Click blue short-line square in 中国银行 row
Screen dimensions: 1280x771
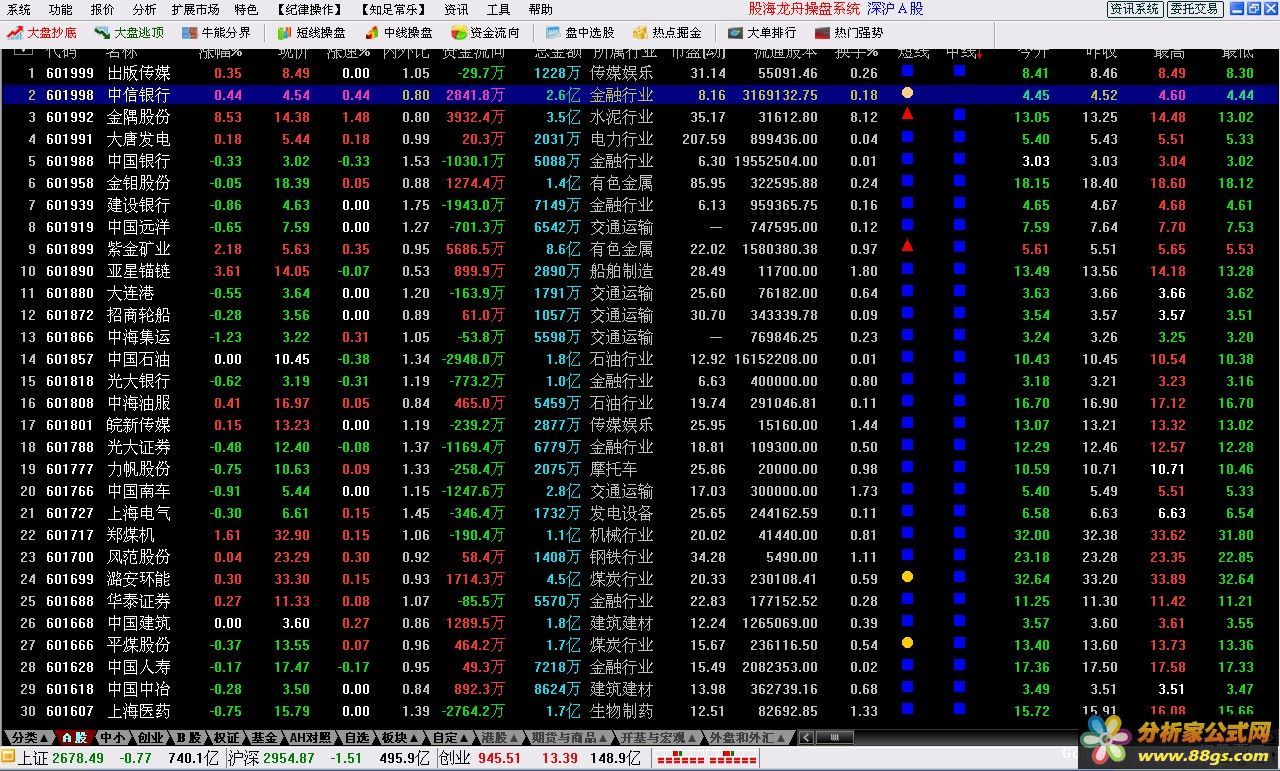907,159
